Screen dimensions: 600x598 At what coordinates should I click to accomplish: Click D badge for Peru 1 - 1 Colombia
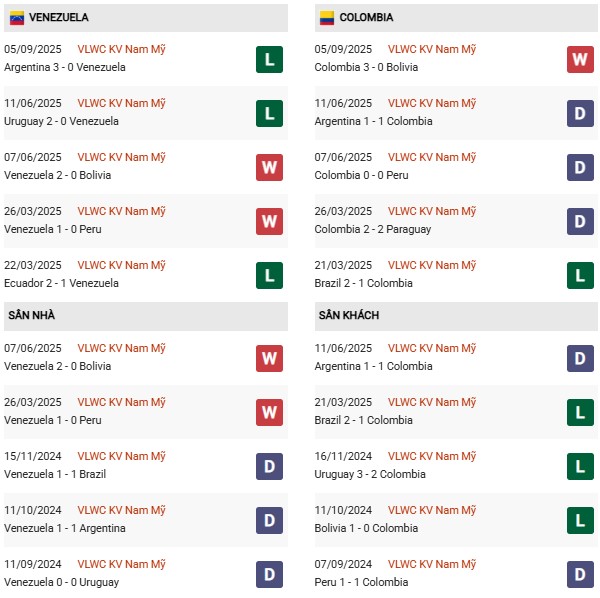pyautogui.click(x=580, y=574)
